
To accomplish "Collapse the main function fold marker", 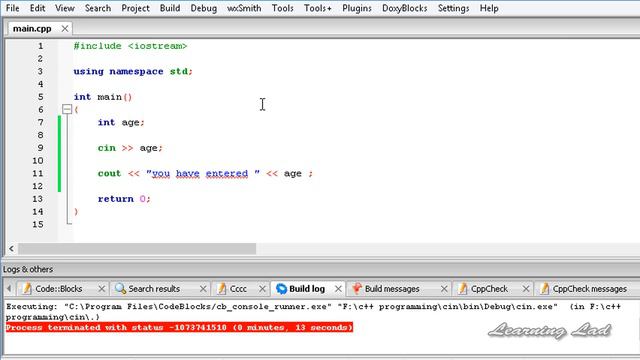I will 67,109.
